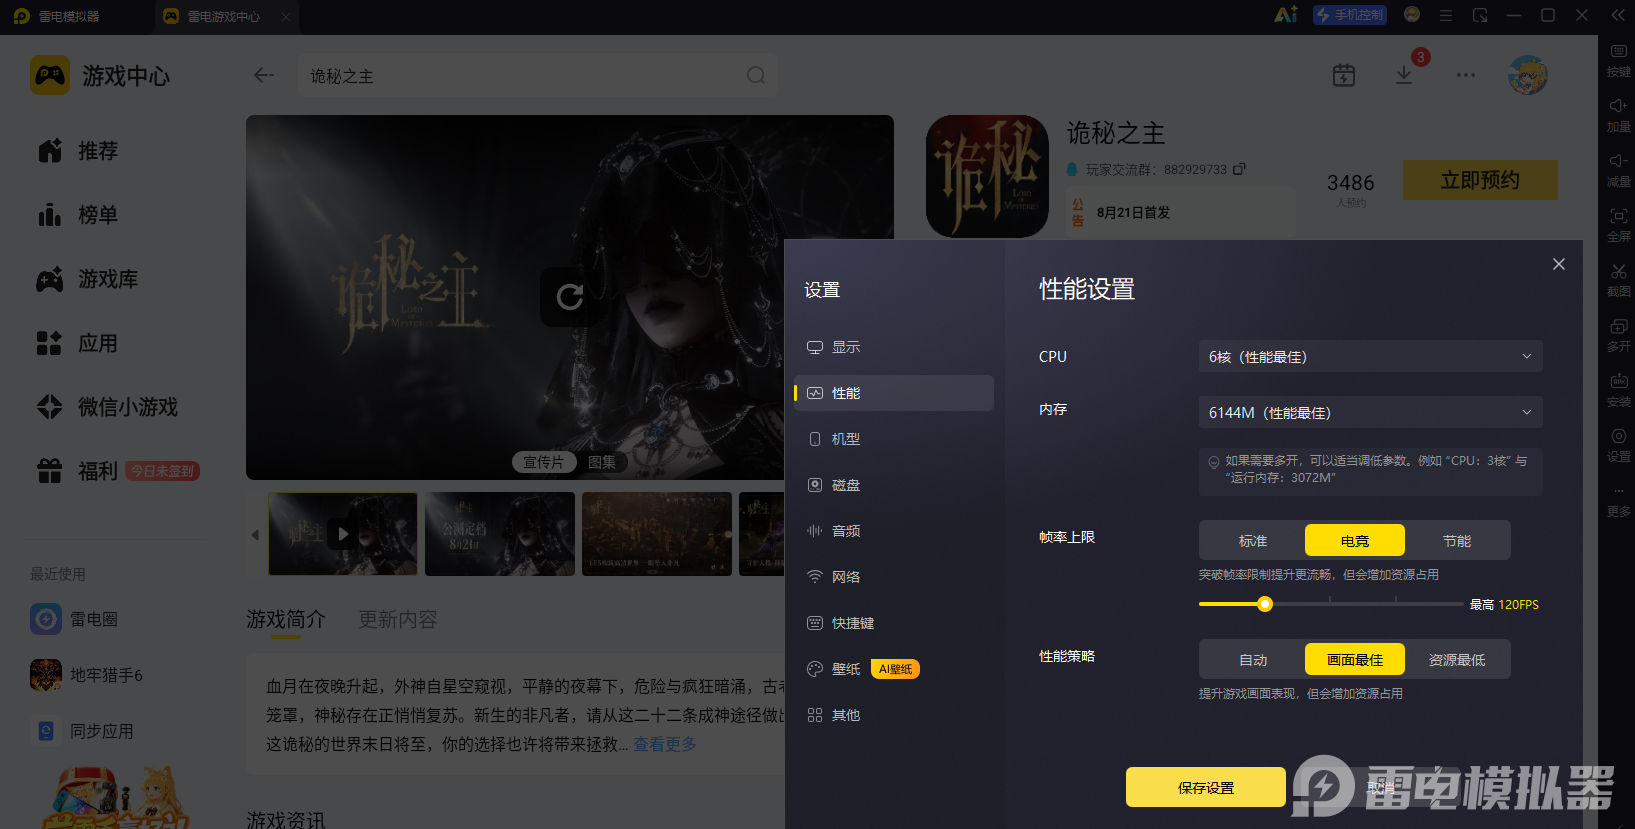The height and width of the screenshot is (829, 1635).
Task: Close the settings dialog
Action: (1559, 264)
